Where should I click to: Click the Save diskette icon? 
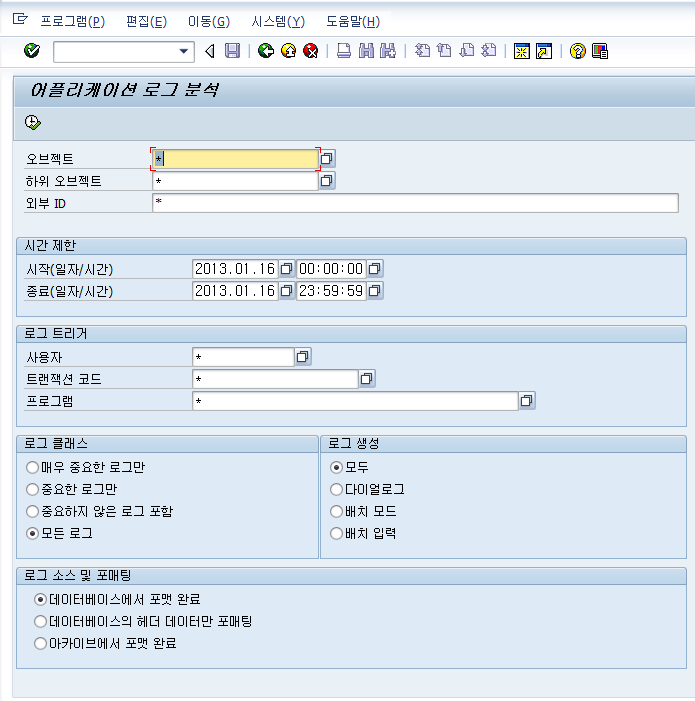(x=232, y=51)
